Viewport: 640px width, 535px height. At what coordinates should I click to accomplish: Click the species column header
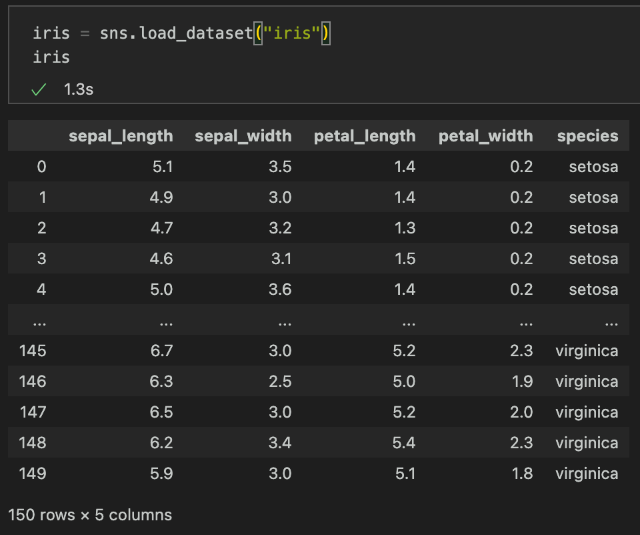point(588,136)
